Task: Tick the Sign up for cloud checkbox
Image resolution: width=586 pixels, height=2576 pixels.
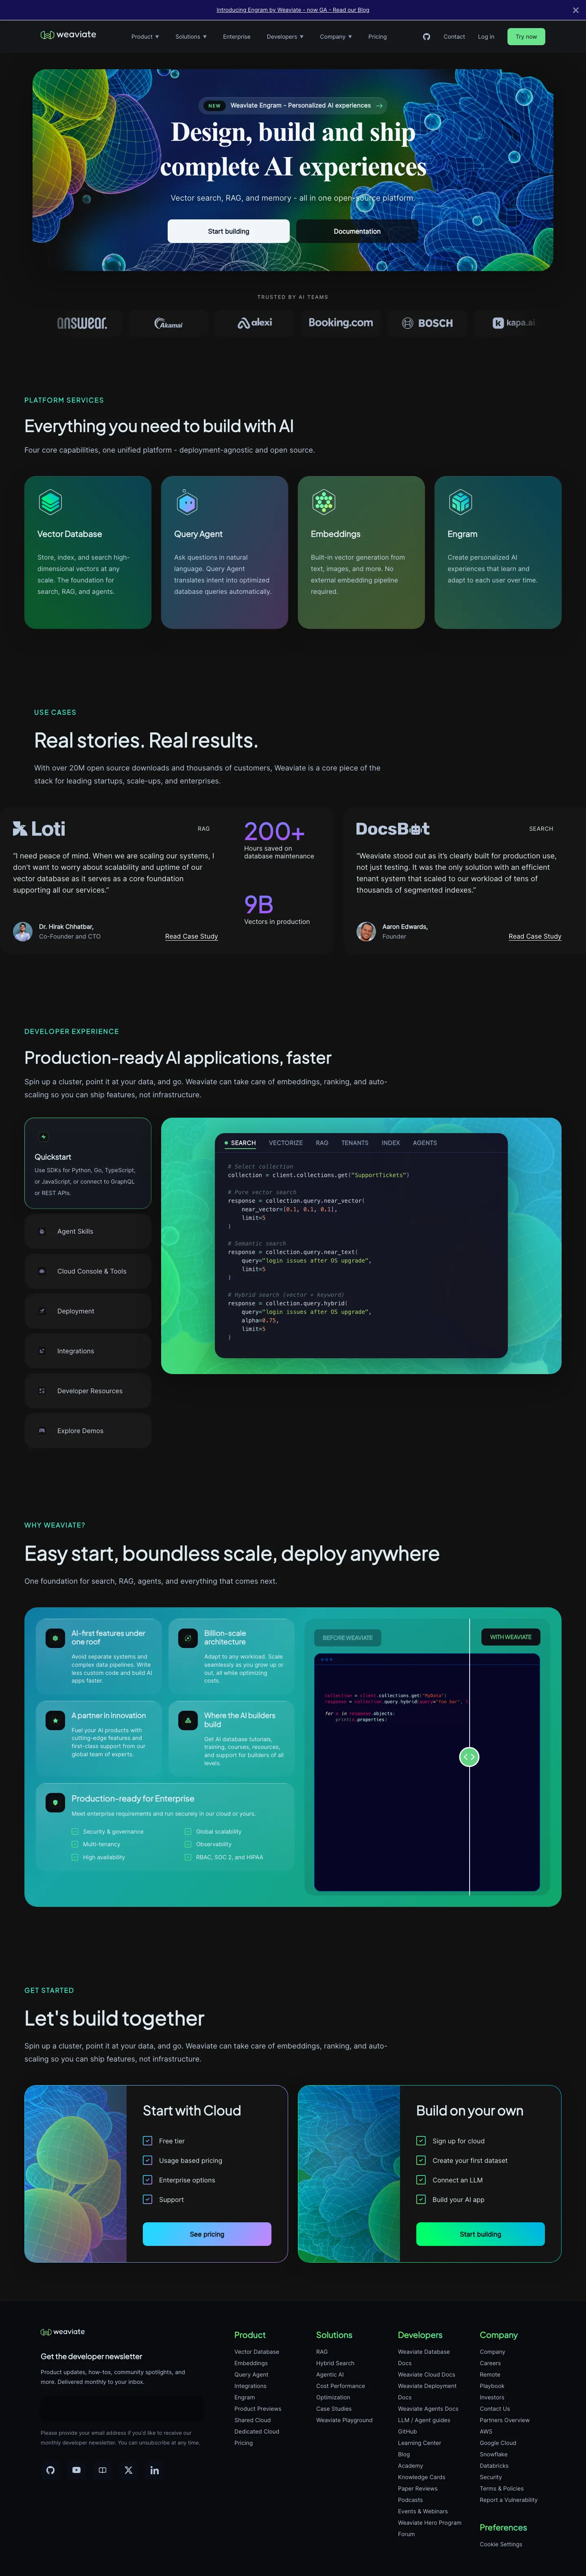Action: [x=421, y=2141]
